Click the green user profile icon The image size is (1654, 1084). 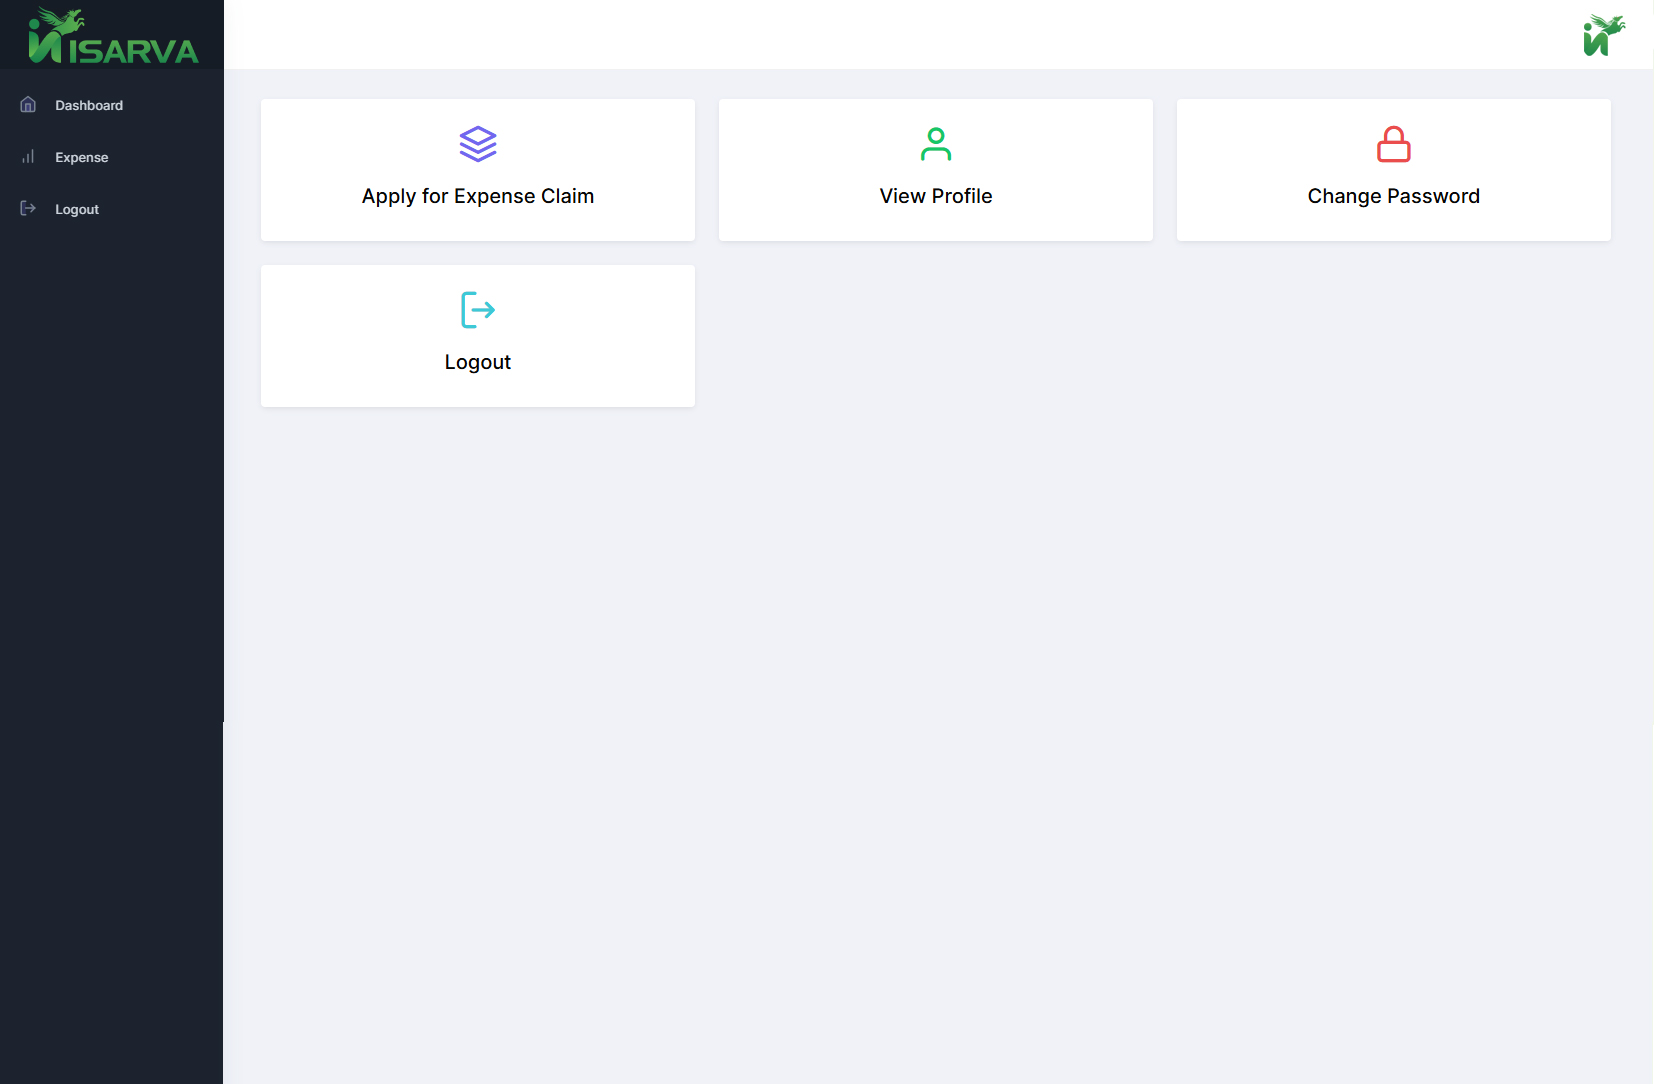(x=936, y=144)
